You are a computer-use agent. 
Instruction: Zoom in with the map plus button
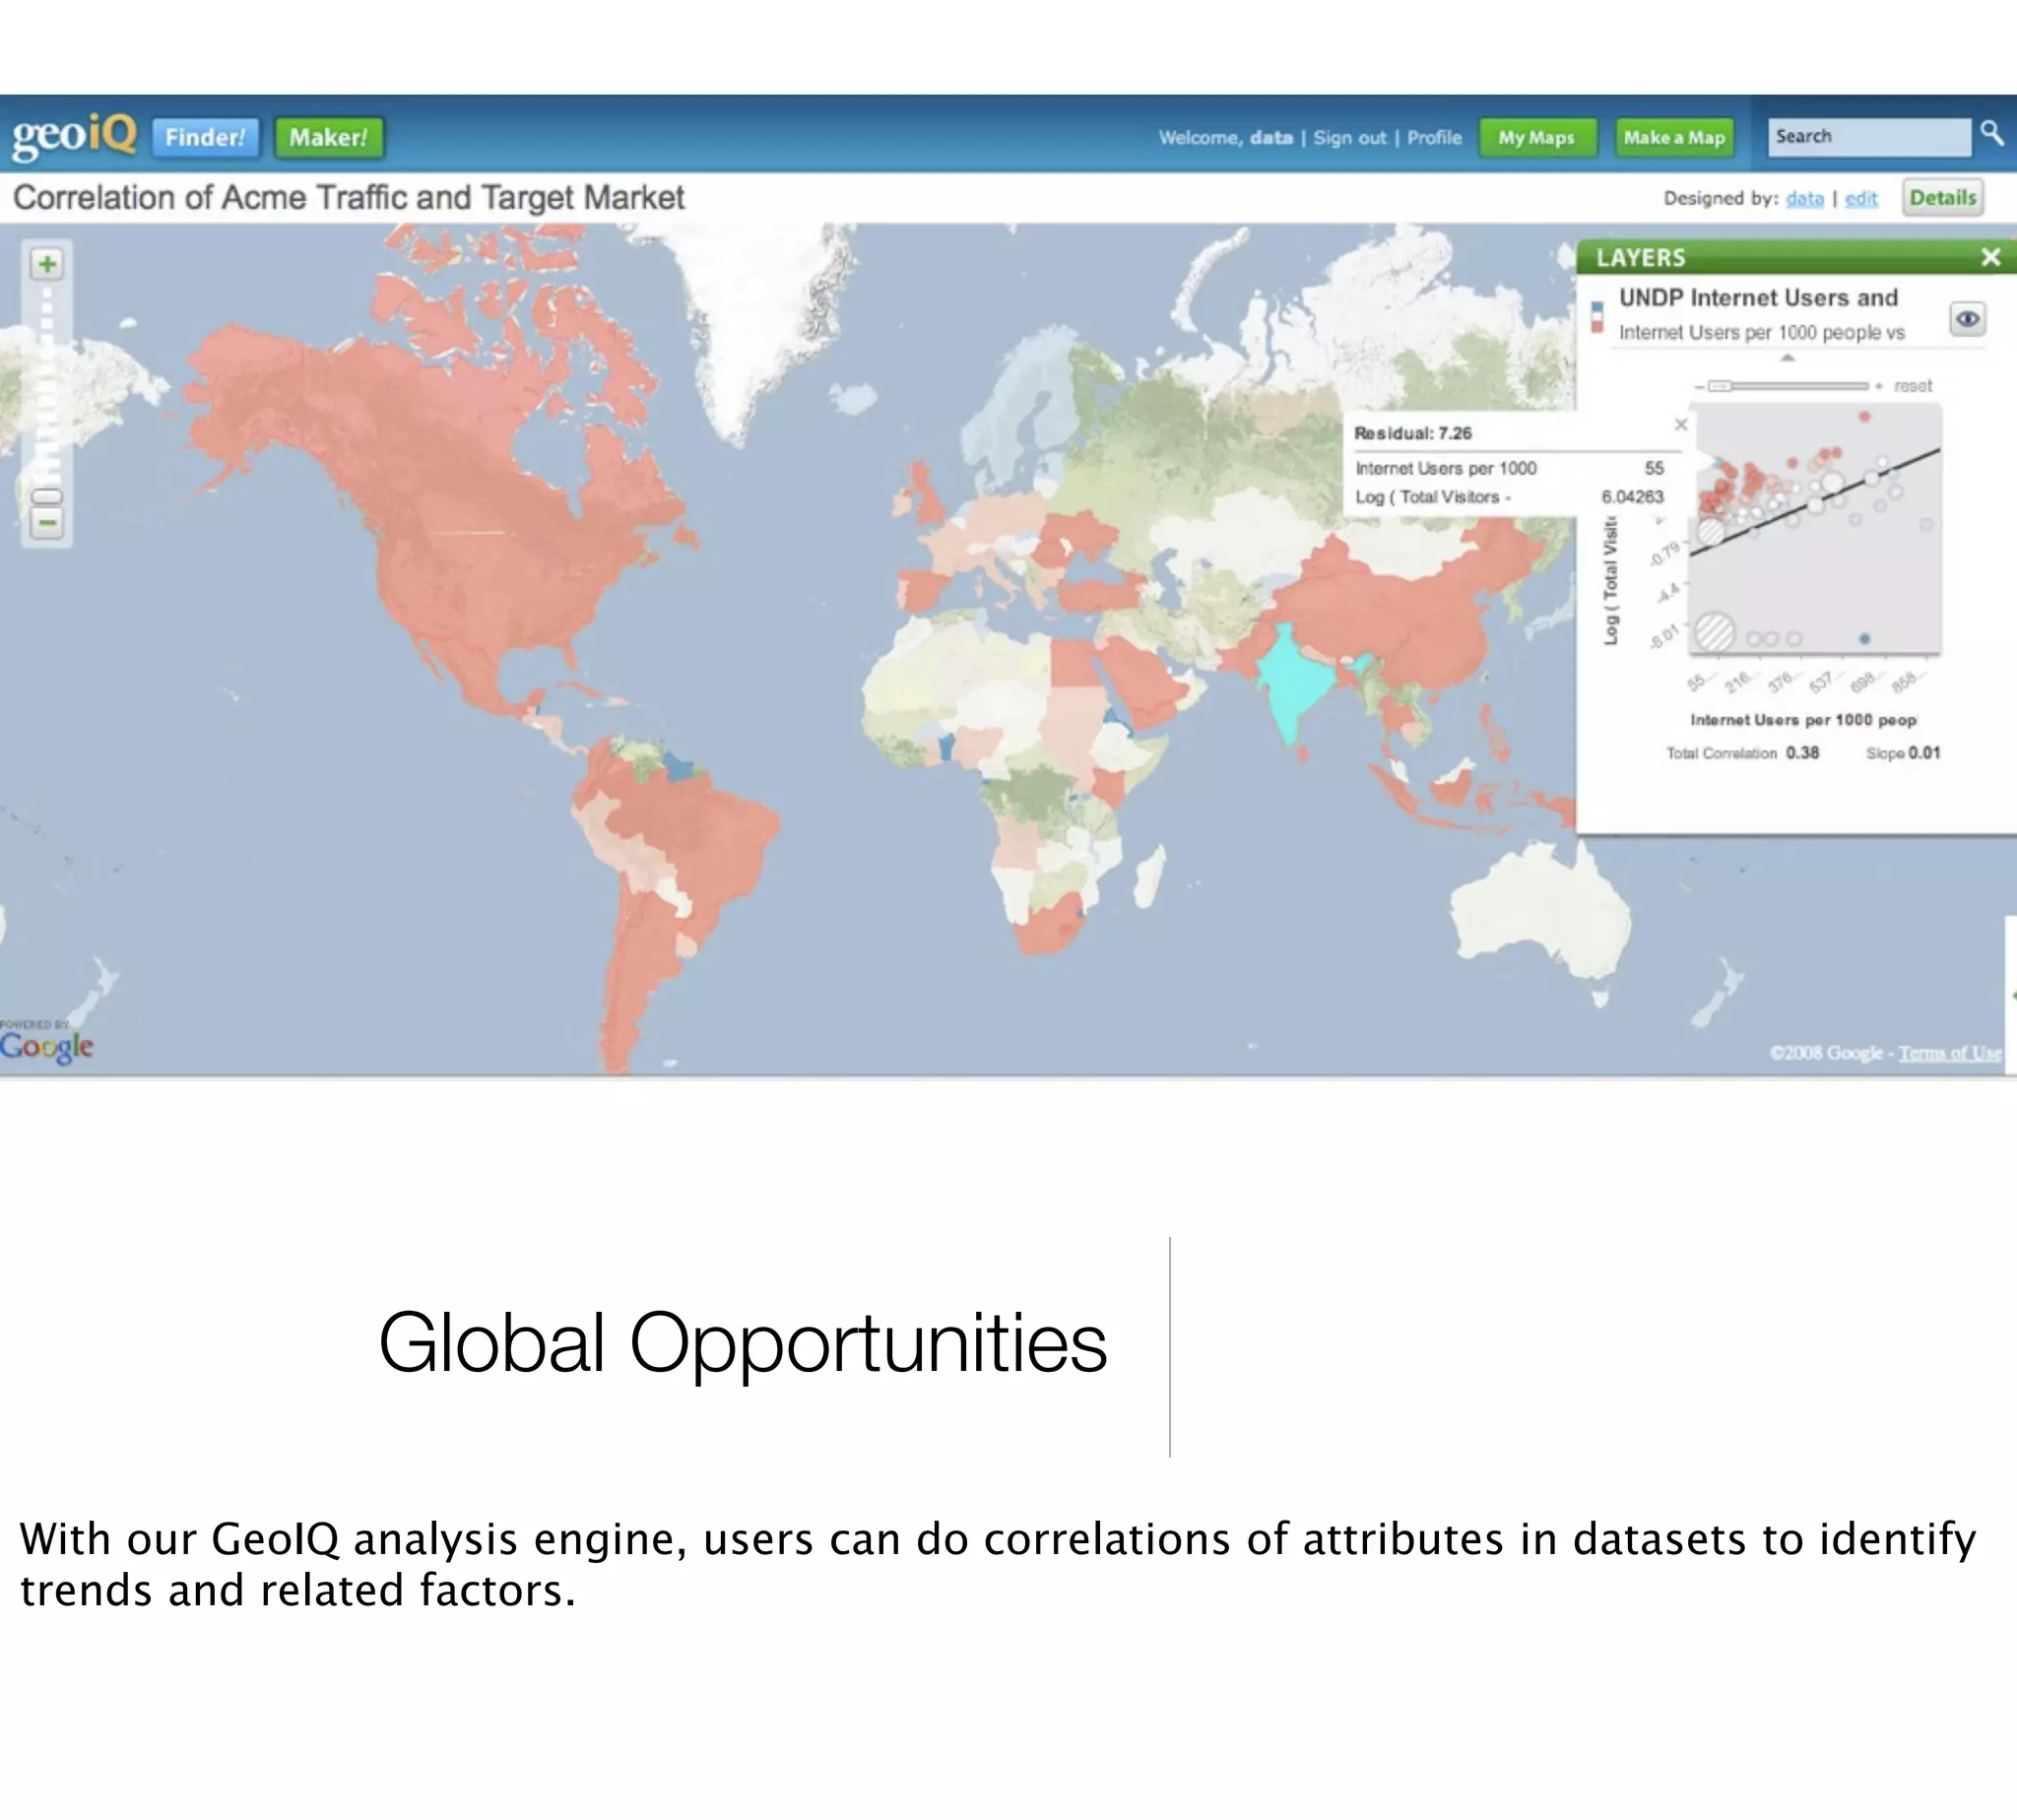tap(47, 264)
